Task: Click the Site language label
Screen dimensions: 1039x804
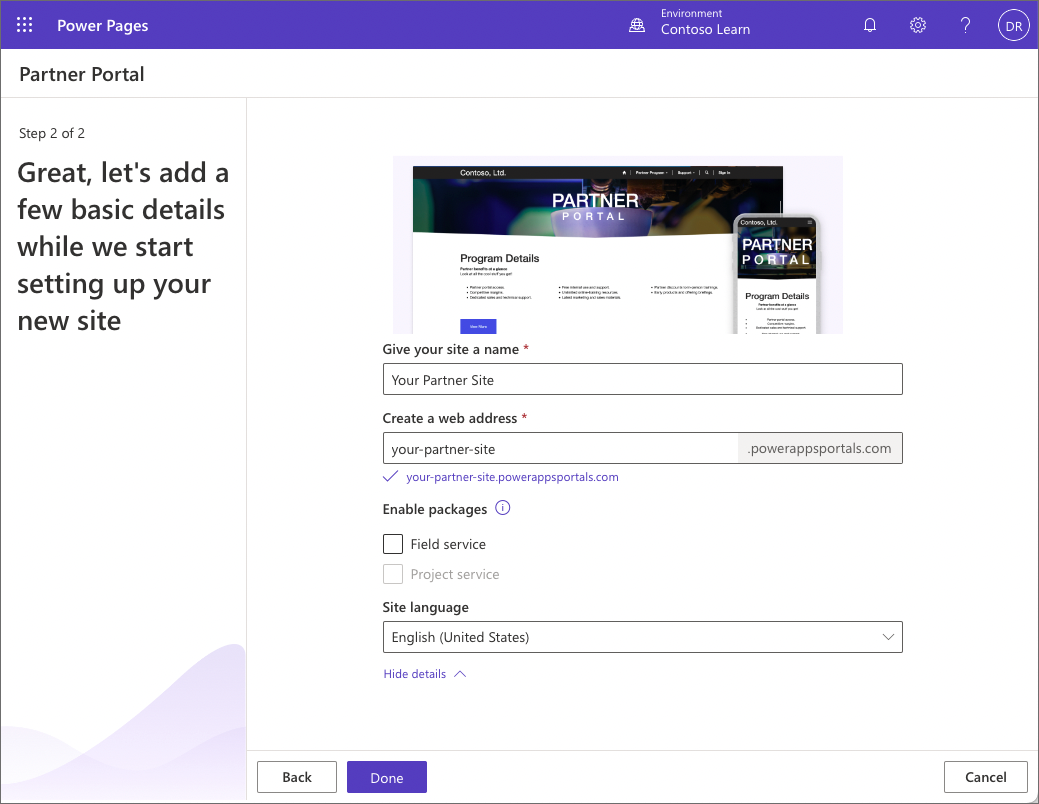Action: pos(425,607)
